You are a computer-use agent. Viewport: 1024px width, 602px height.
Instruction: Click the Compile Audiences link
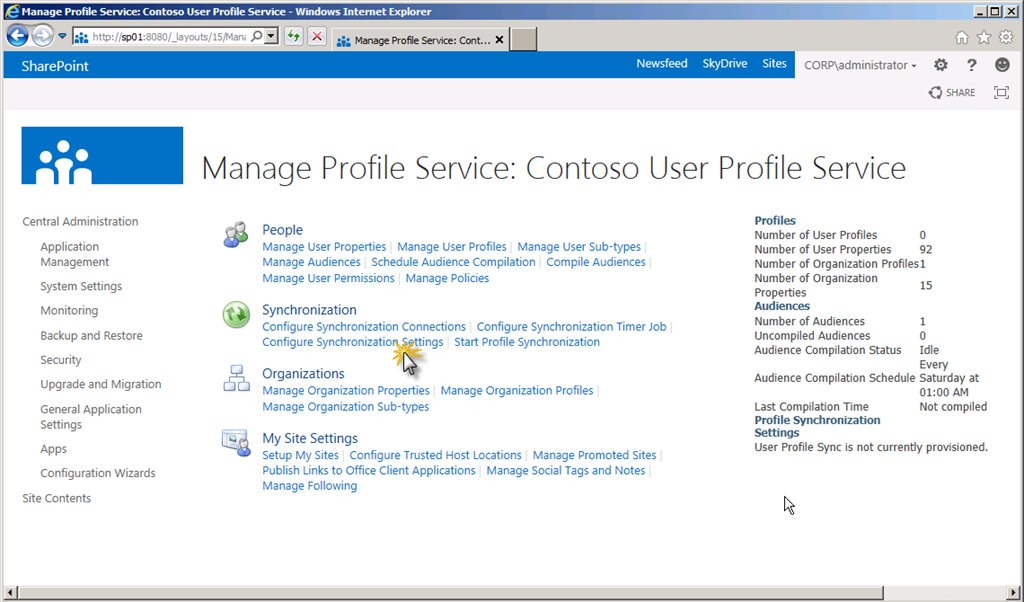(x=596, y=262)
